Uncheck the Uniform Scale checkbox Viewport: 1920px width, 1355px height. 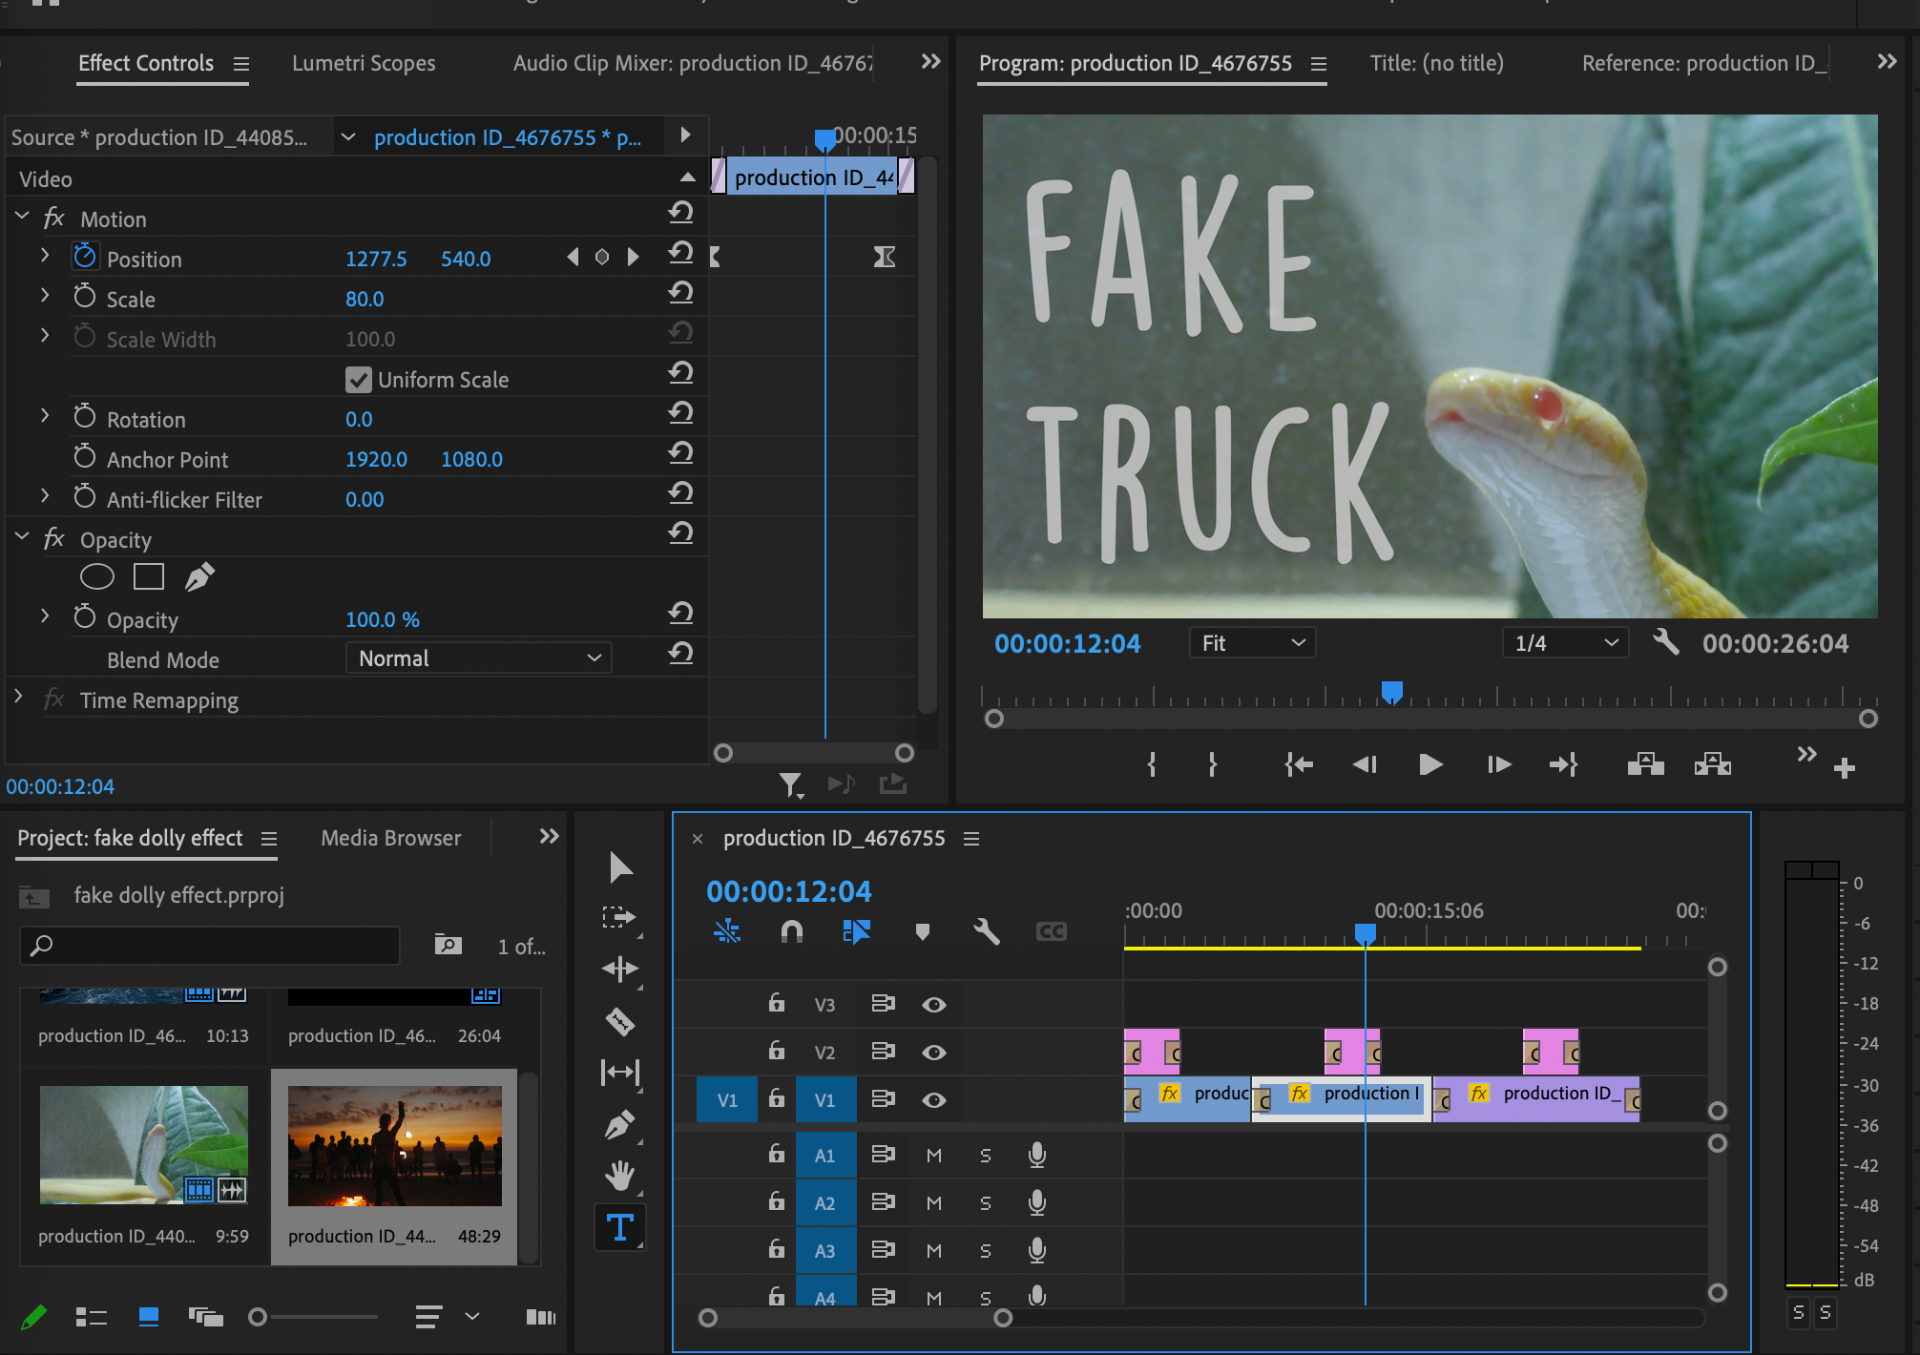[358, 380]
